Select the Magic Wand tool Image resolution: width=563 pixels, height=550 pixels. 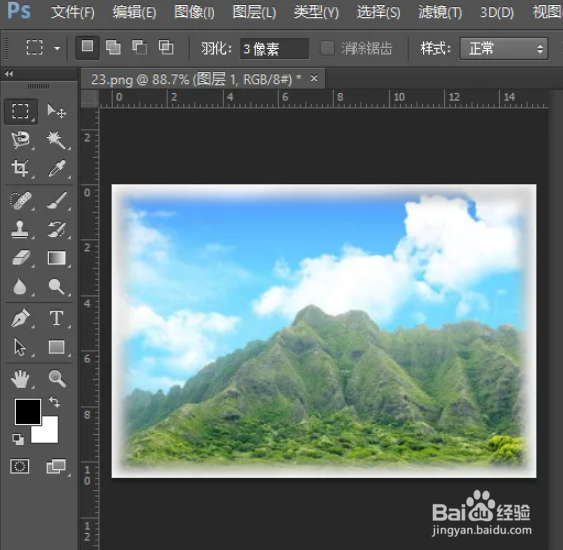pos(56,140)
